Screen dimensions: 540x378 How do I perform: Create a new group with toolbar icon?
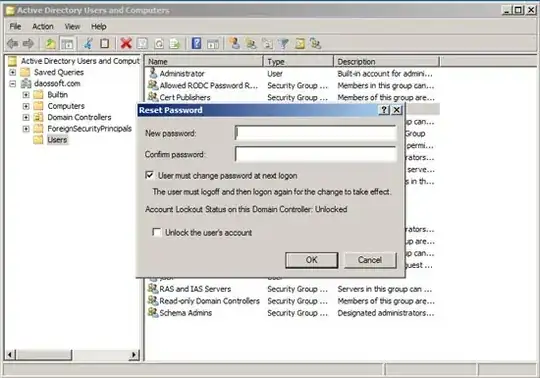click(x=251, y=44)
